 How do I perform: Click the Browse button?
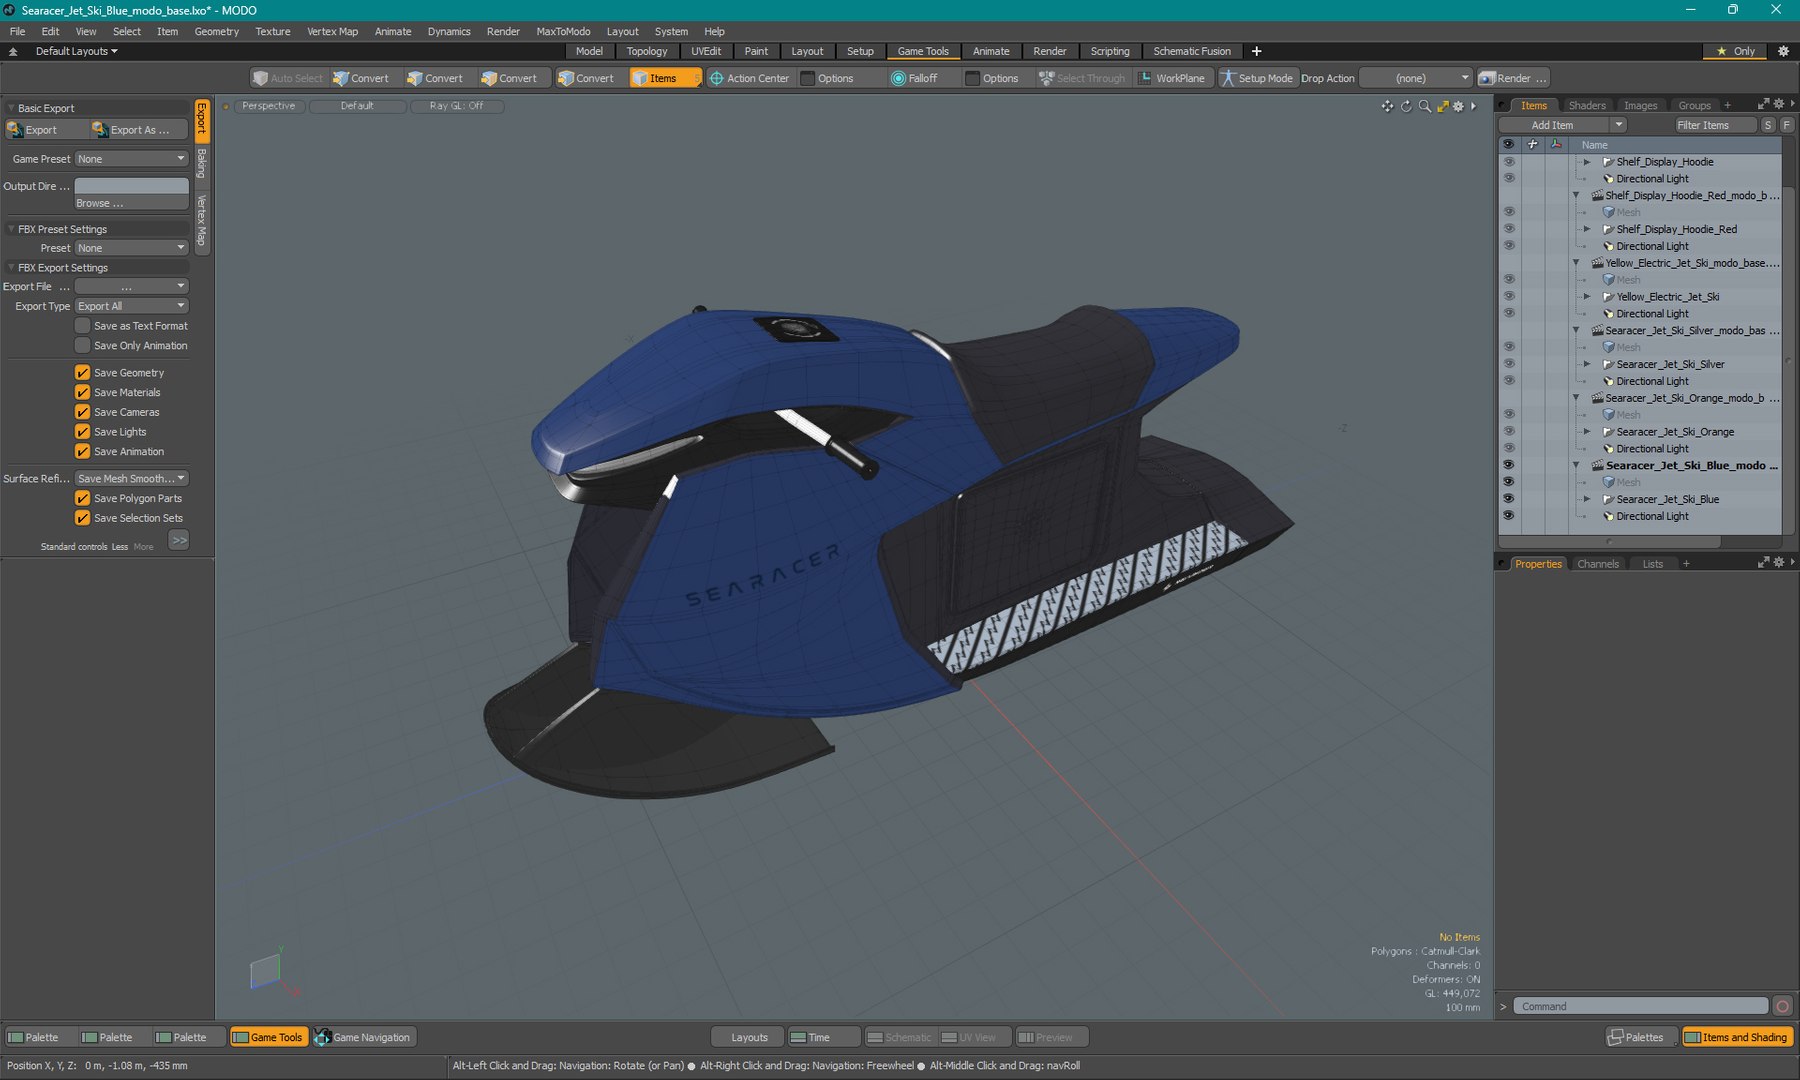coord(131,203)
